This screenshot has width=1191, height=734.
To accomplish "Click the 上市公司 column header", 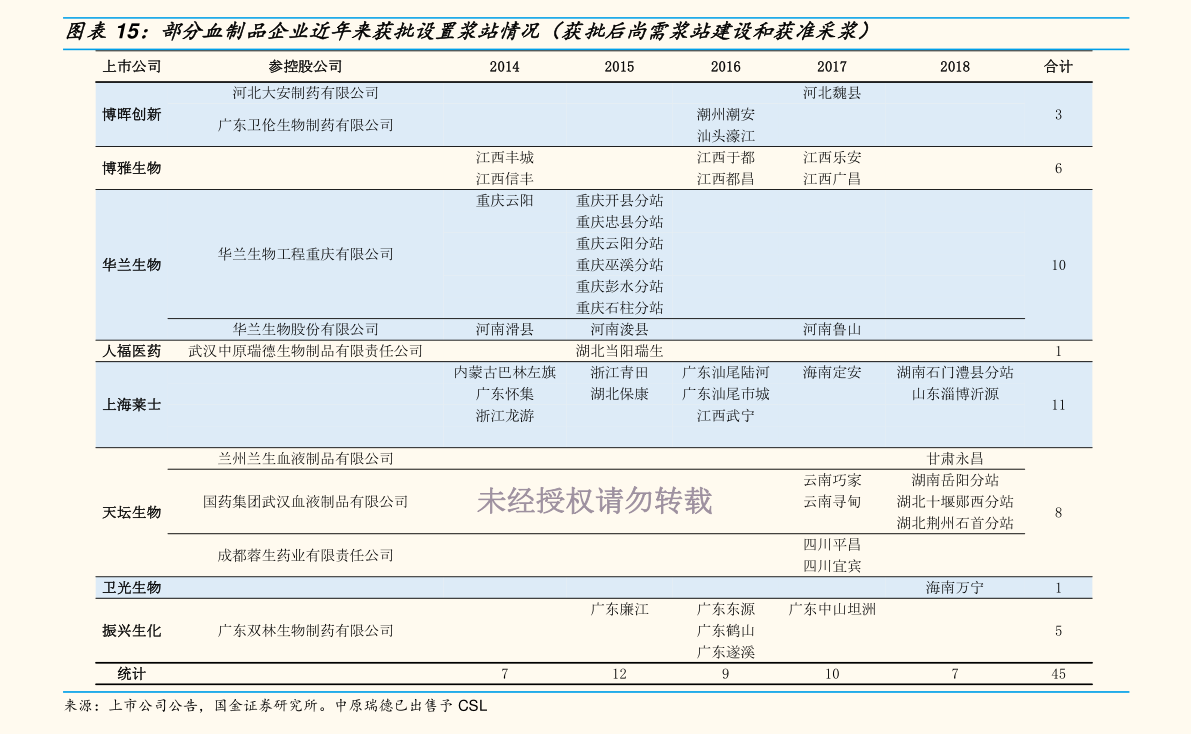I will click(x=131, y=67).
